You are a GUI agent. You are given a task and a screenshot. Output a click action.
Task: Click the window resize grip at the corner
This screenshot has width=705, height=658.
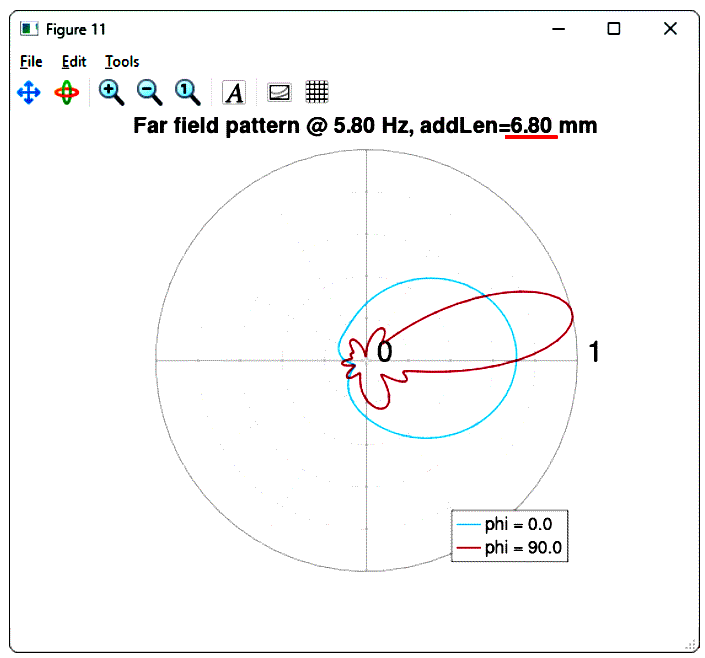point(691,645)
